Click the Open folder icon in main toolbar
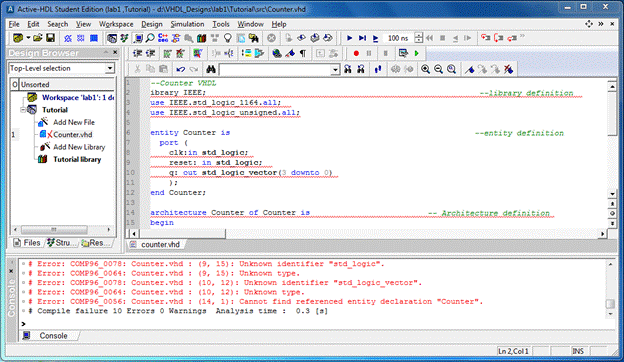 click(38, 38)
